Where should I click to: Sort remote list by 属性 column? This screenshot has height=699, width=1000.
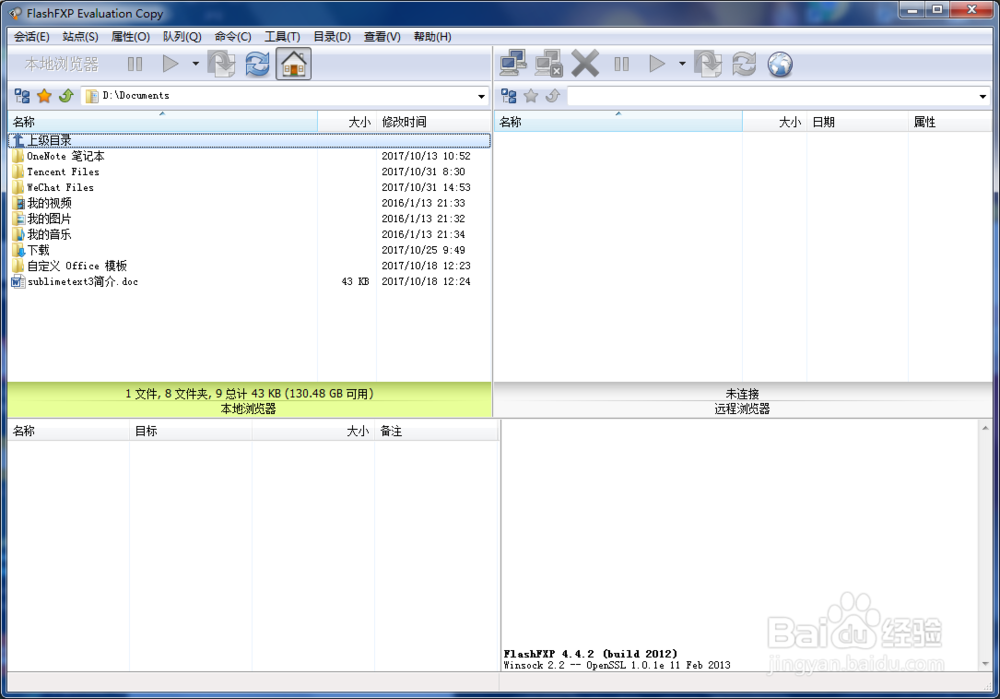click(x=950, y=122)
